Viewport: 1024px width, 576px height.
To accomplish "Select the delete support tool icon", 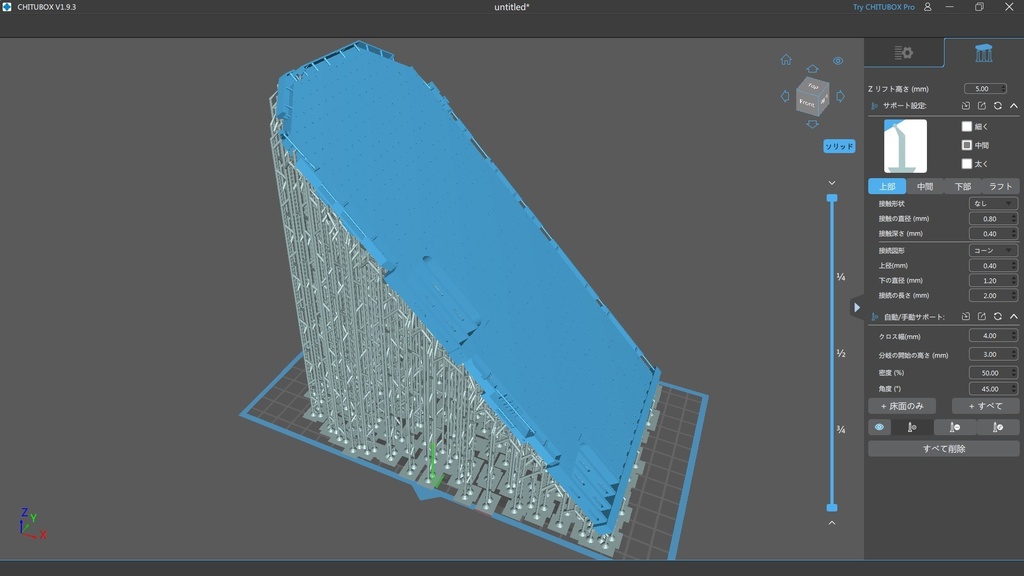I will tap(955, 427).
